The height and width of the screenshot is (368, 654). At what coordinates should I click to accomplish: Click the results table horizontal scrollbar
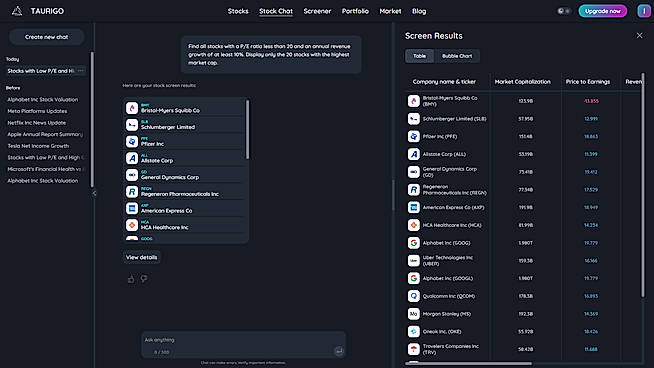pyautogui.click(x=468, y=363)
